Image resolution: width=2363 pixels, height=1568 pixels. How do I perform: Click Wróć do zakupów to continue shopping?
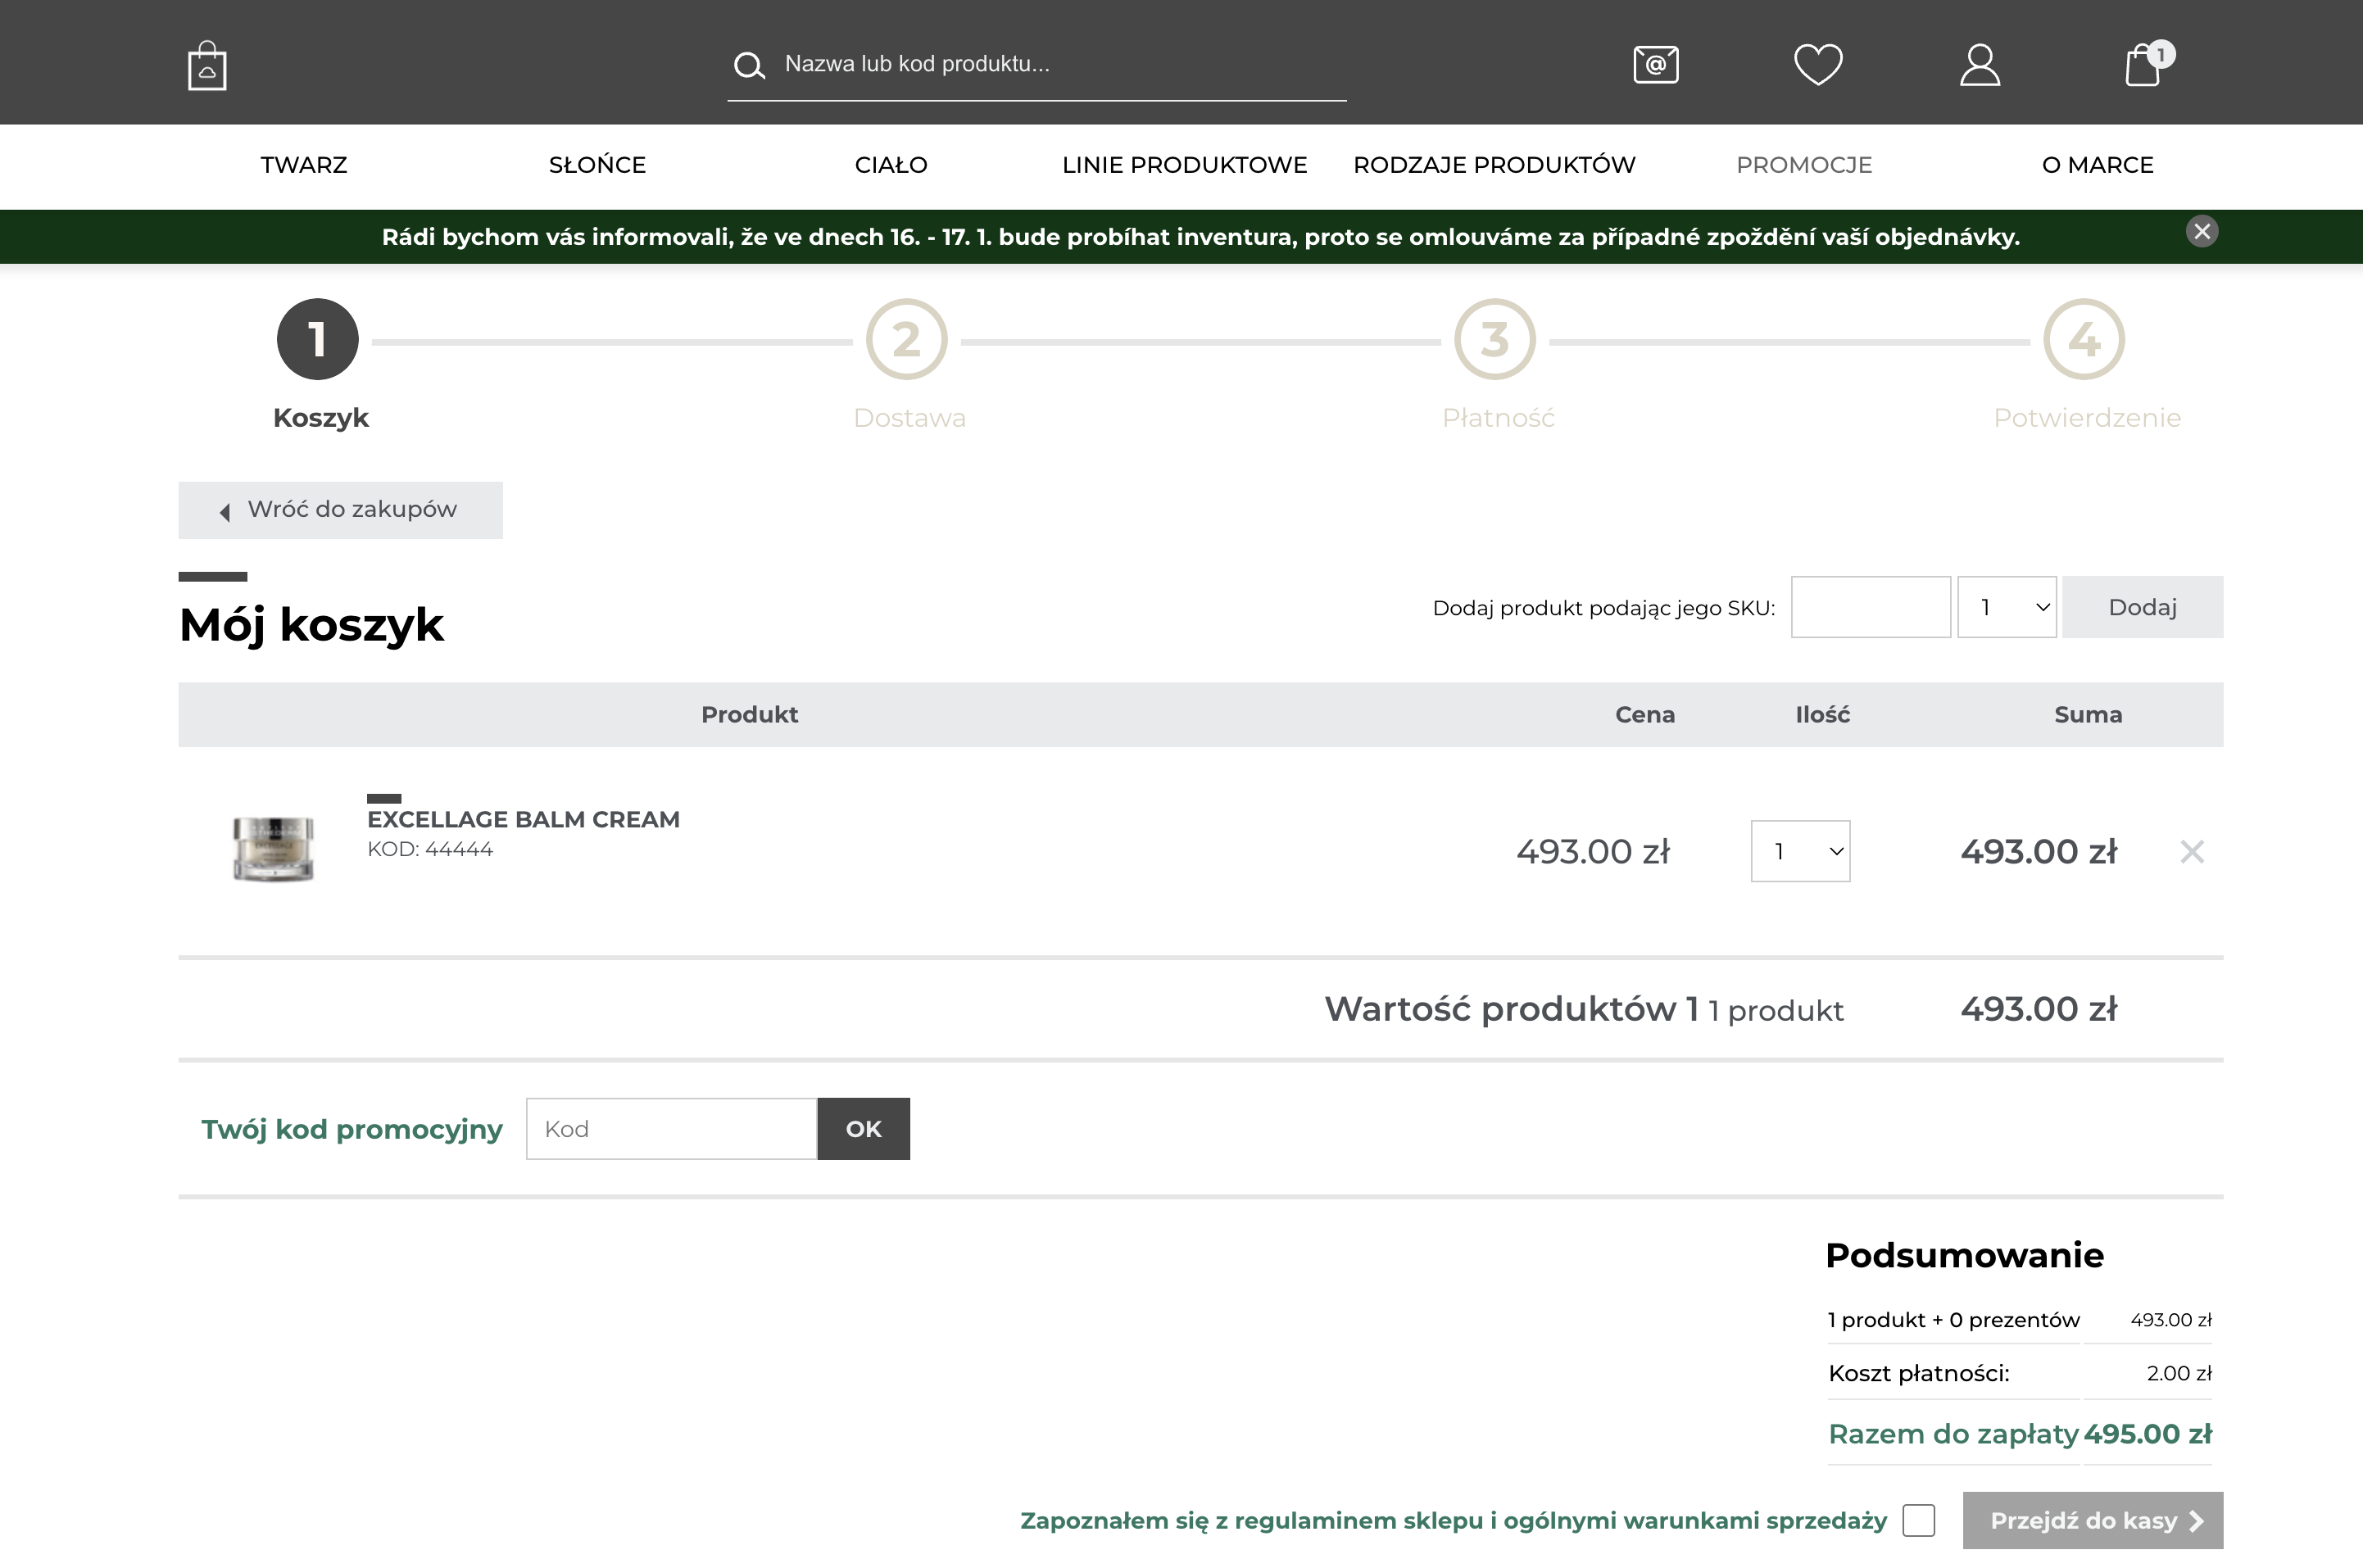tap(340, 510)
